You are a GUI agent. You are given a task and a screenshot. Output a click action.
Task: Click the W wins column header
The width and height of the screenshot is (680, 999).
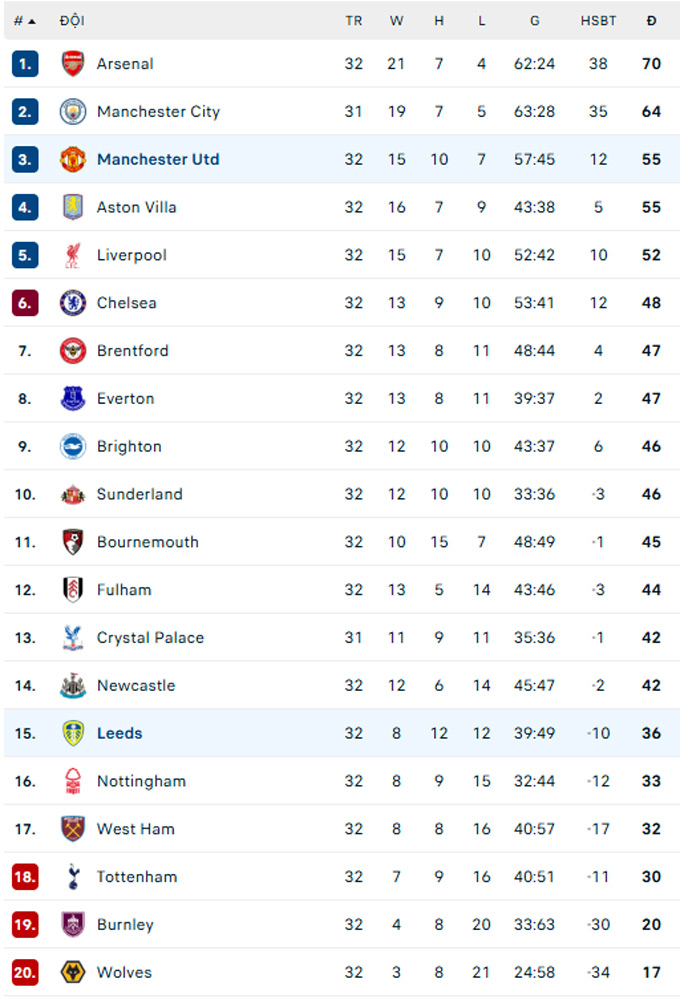pyautogui.click(x=396, y=21)
